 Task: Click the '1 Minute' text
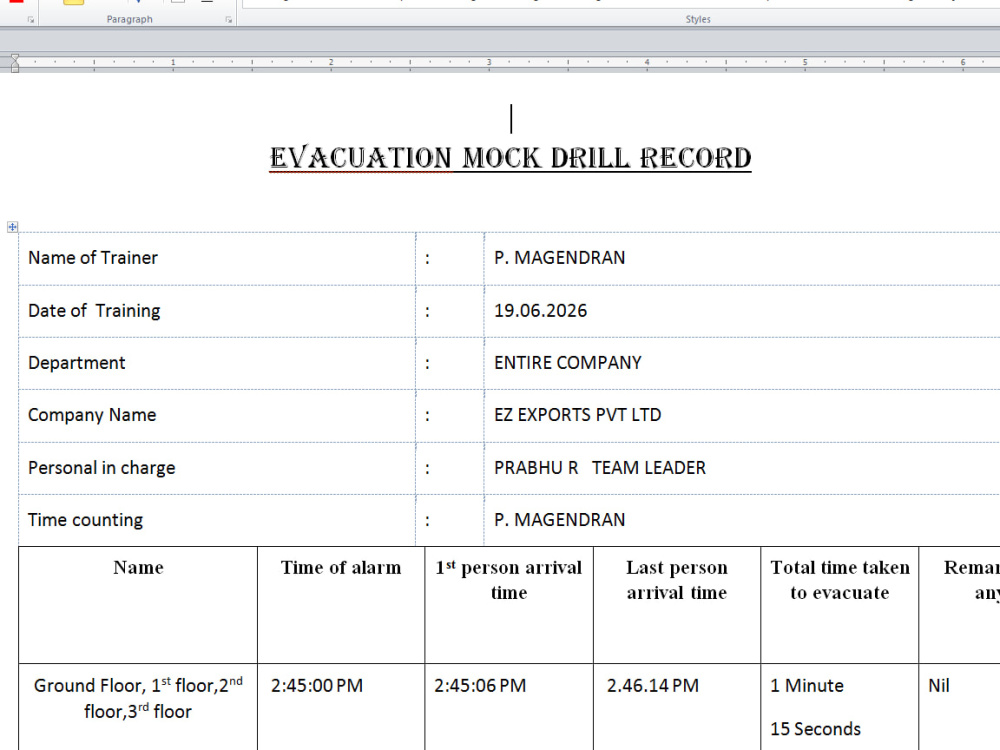[807, 686]
